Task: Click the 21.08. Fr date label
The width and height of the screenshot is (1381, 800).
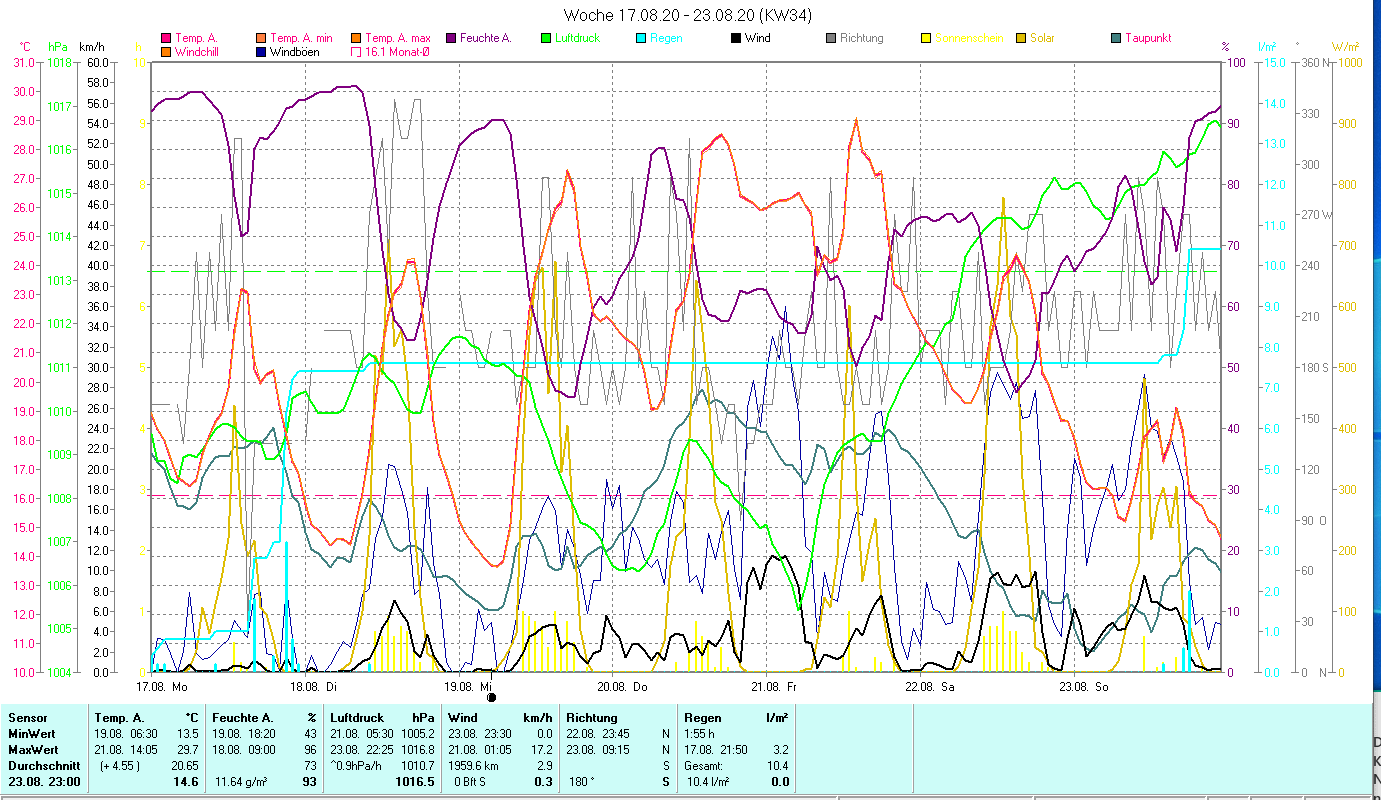Action: tap(775, 687)
